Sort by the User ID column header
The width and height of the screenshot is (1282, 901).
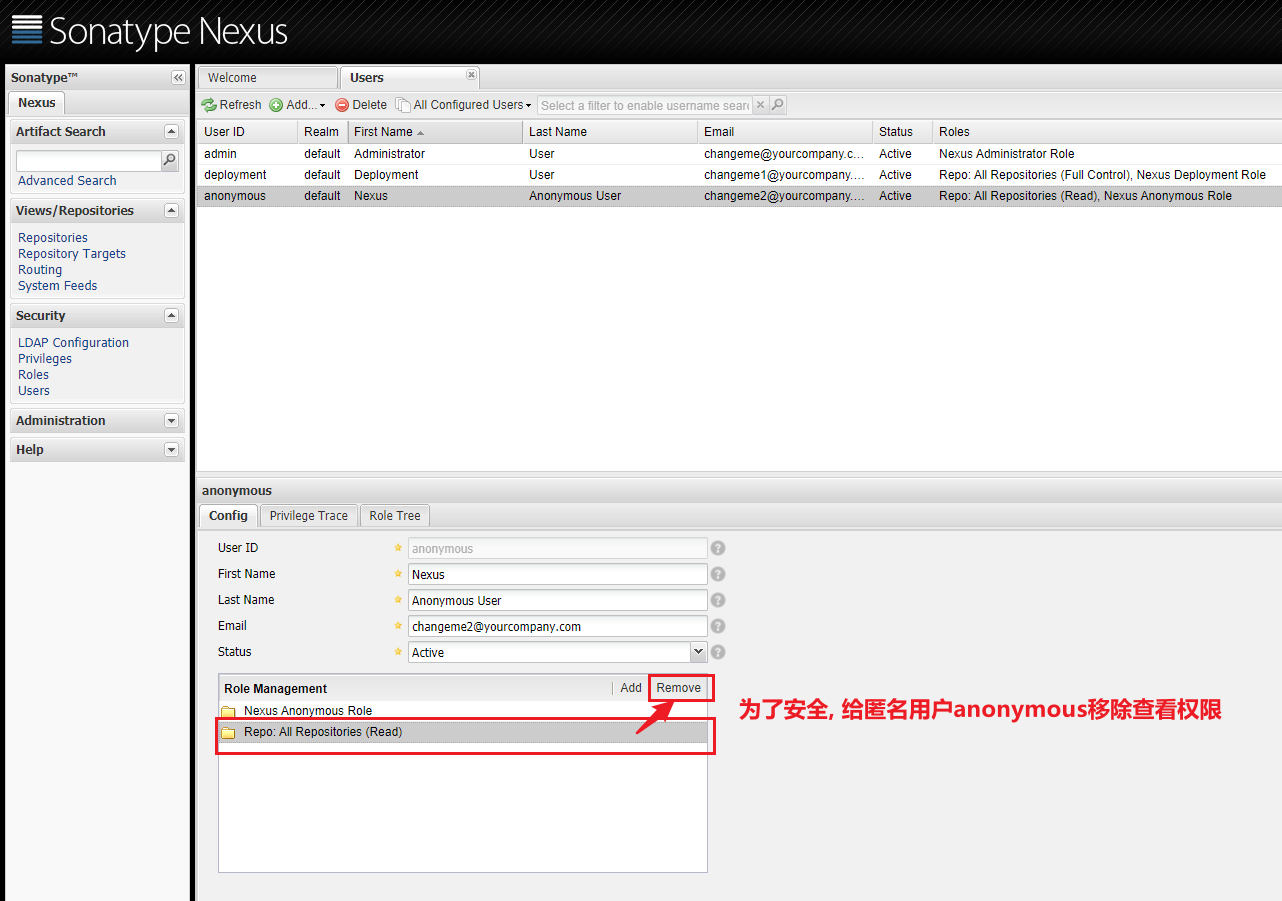pyautogui.click(x=247, y=132)
